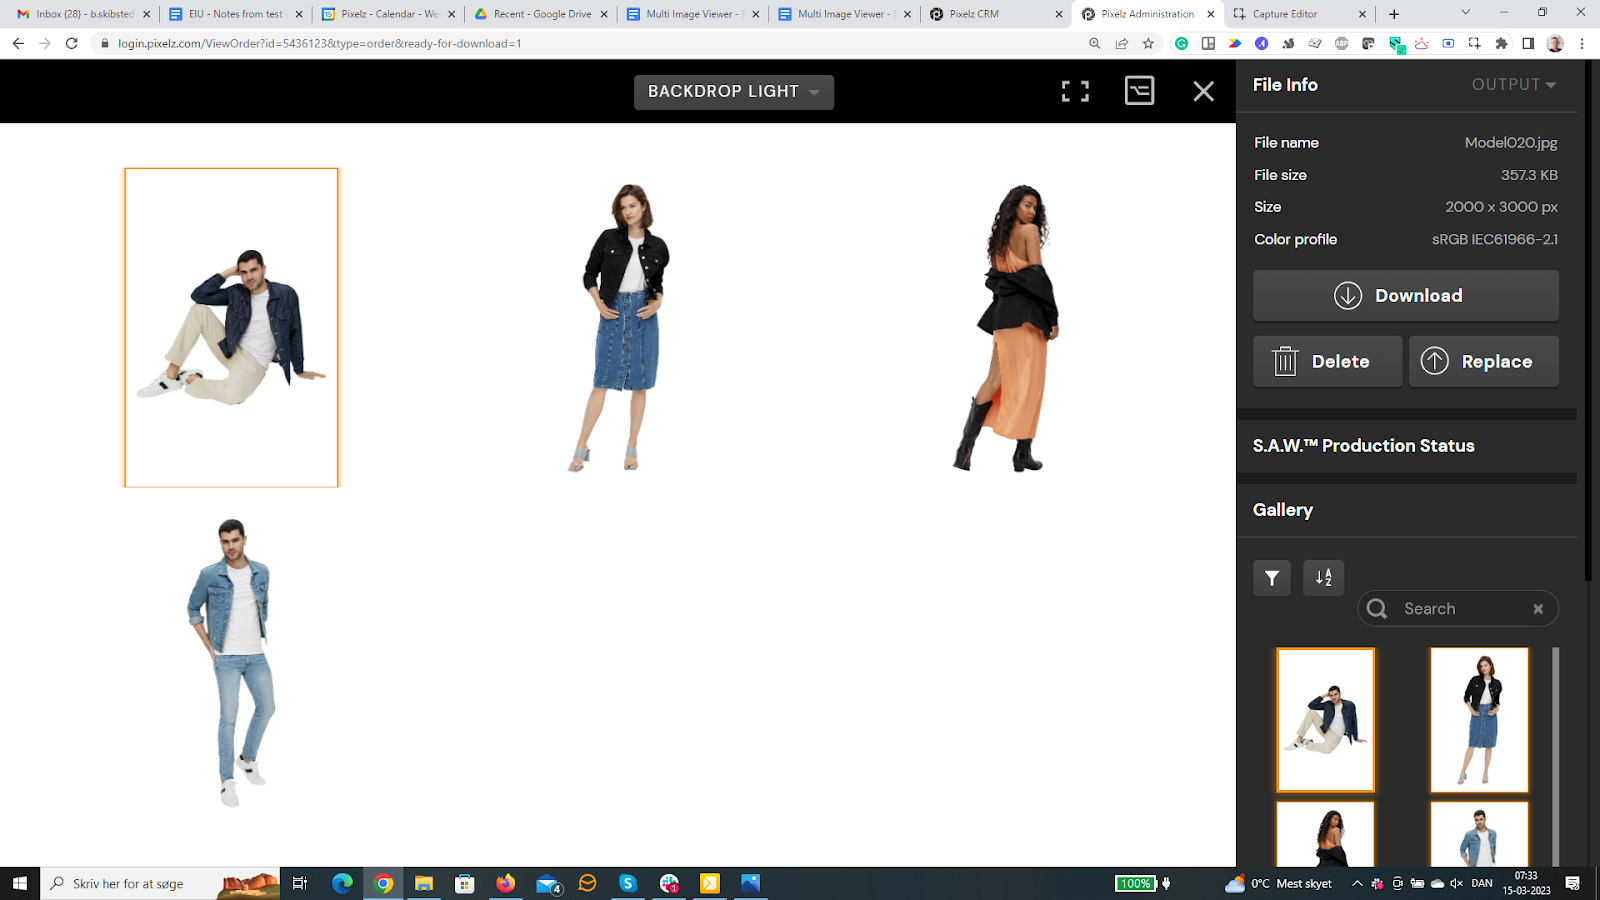Open the gallery filter funnel icon
The width and height of the screenshot is (1600, 900).
pos(1272,578)
